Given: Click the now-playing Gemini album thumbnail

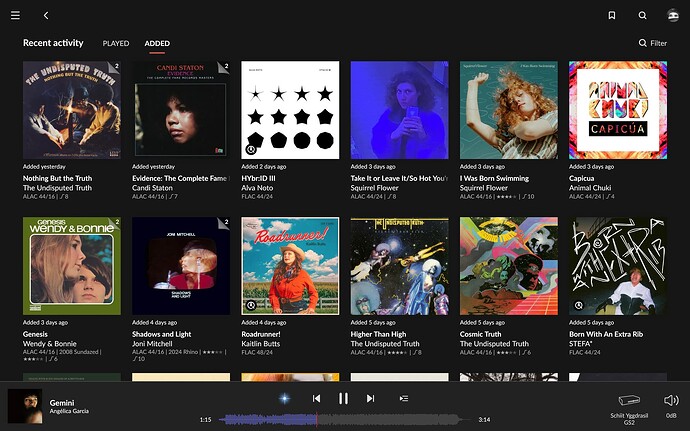Looking at the screenshot, I should tap(25, 406).
